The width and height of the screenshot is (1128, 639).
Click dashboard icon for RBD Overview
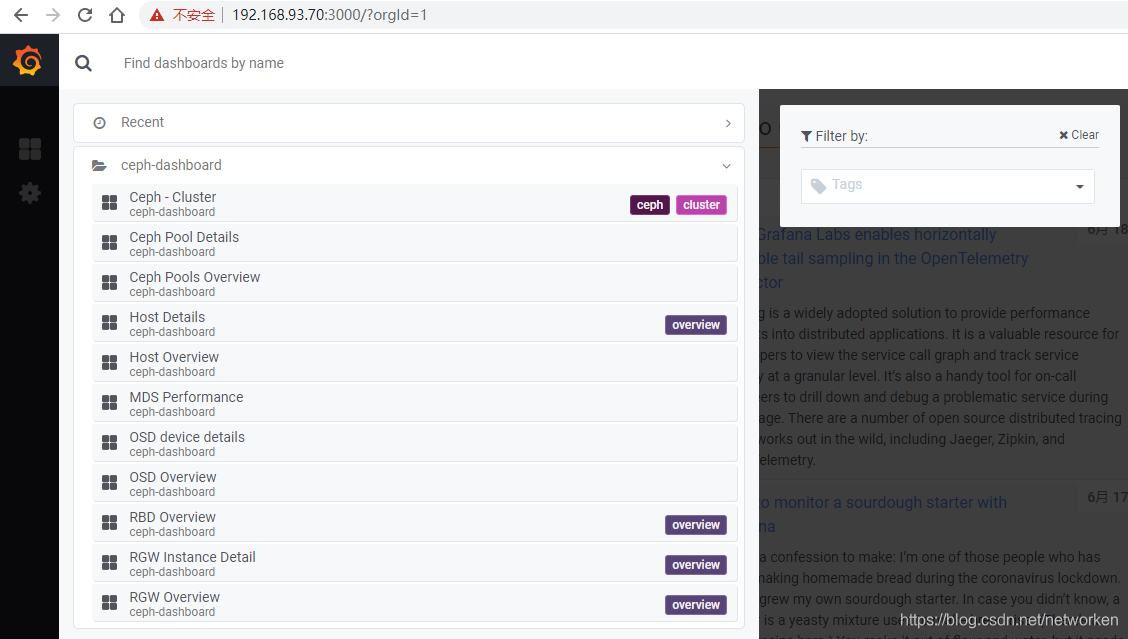(109, 523)
